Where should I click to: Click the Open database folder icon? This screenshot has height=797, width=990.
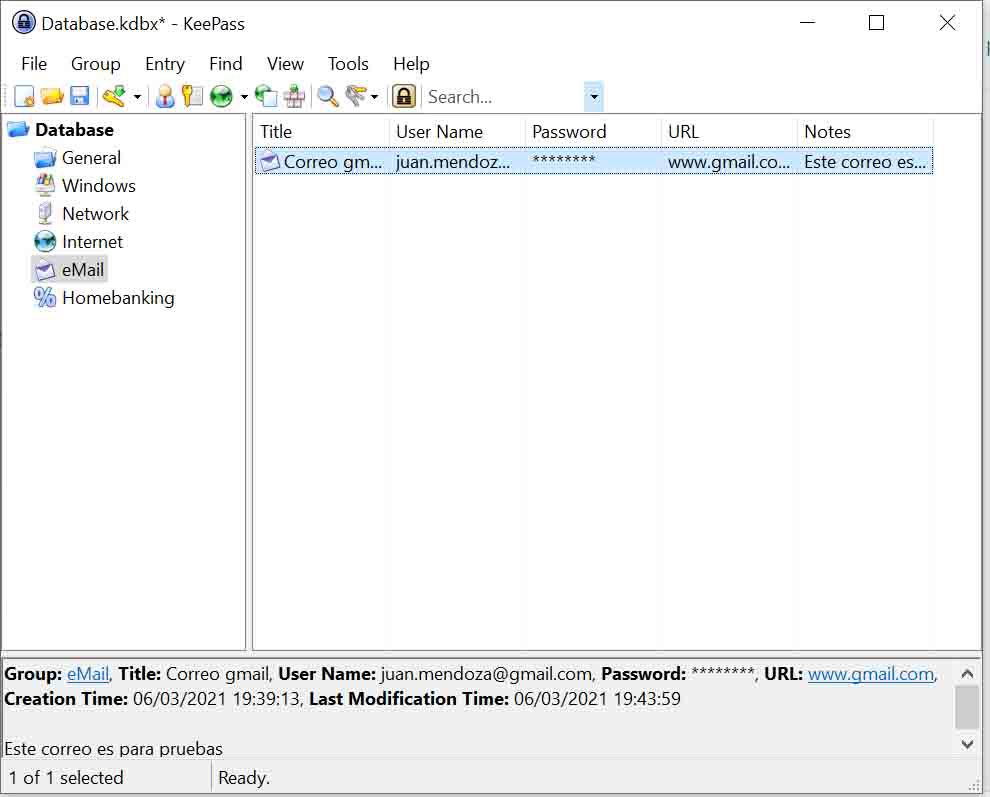(x=52, y=96)
